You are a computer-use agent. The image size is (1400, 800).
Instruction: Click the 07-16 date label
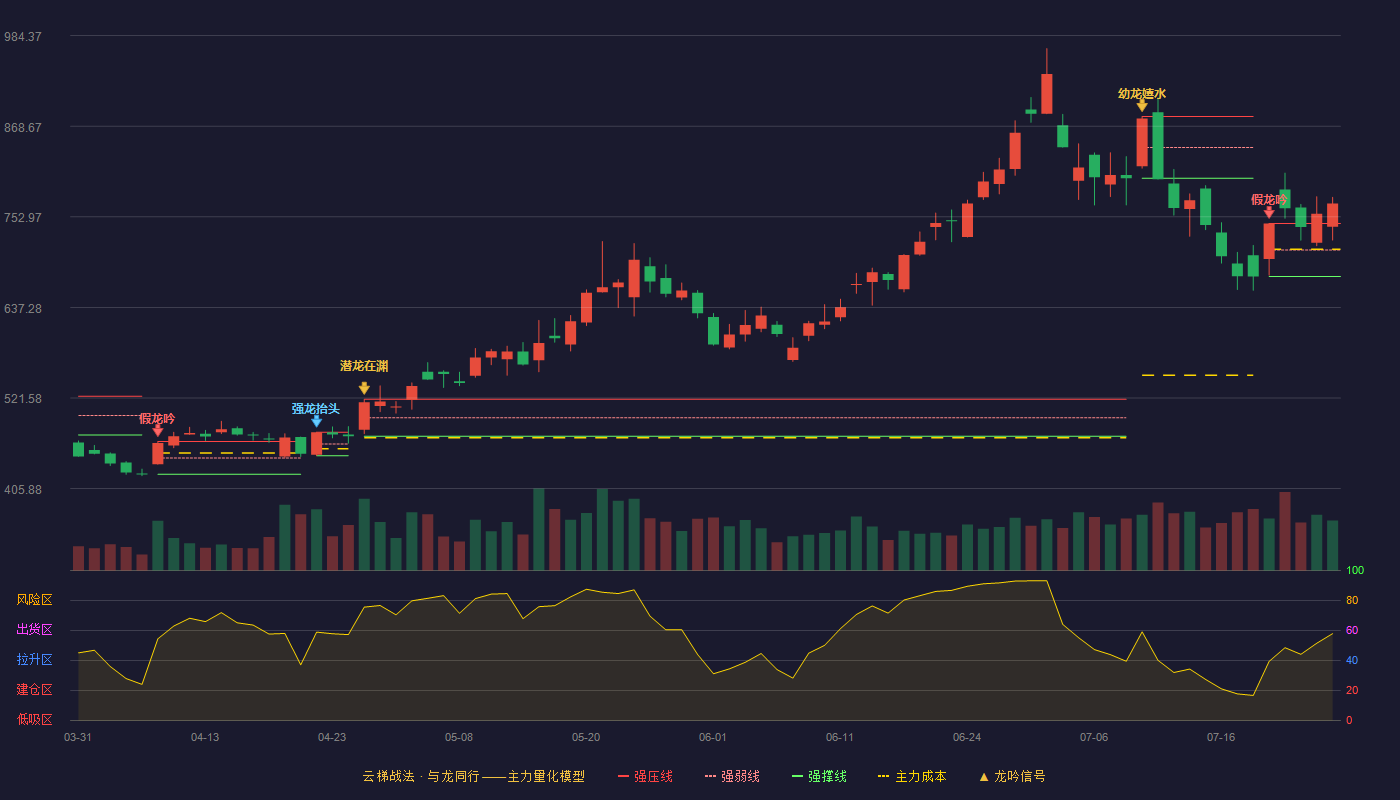1221,737
